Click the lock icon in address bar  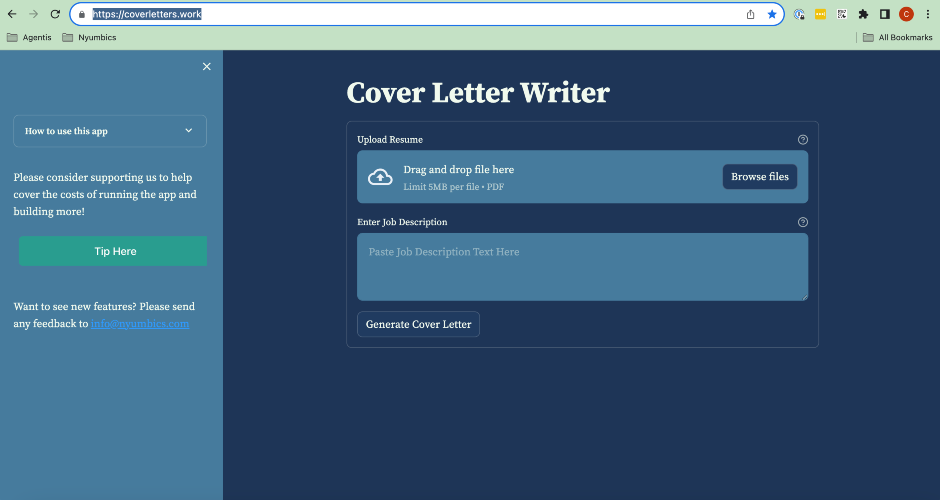82,14
